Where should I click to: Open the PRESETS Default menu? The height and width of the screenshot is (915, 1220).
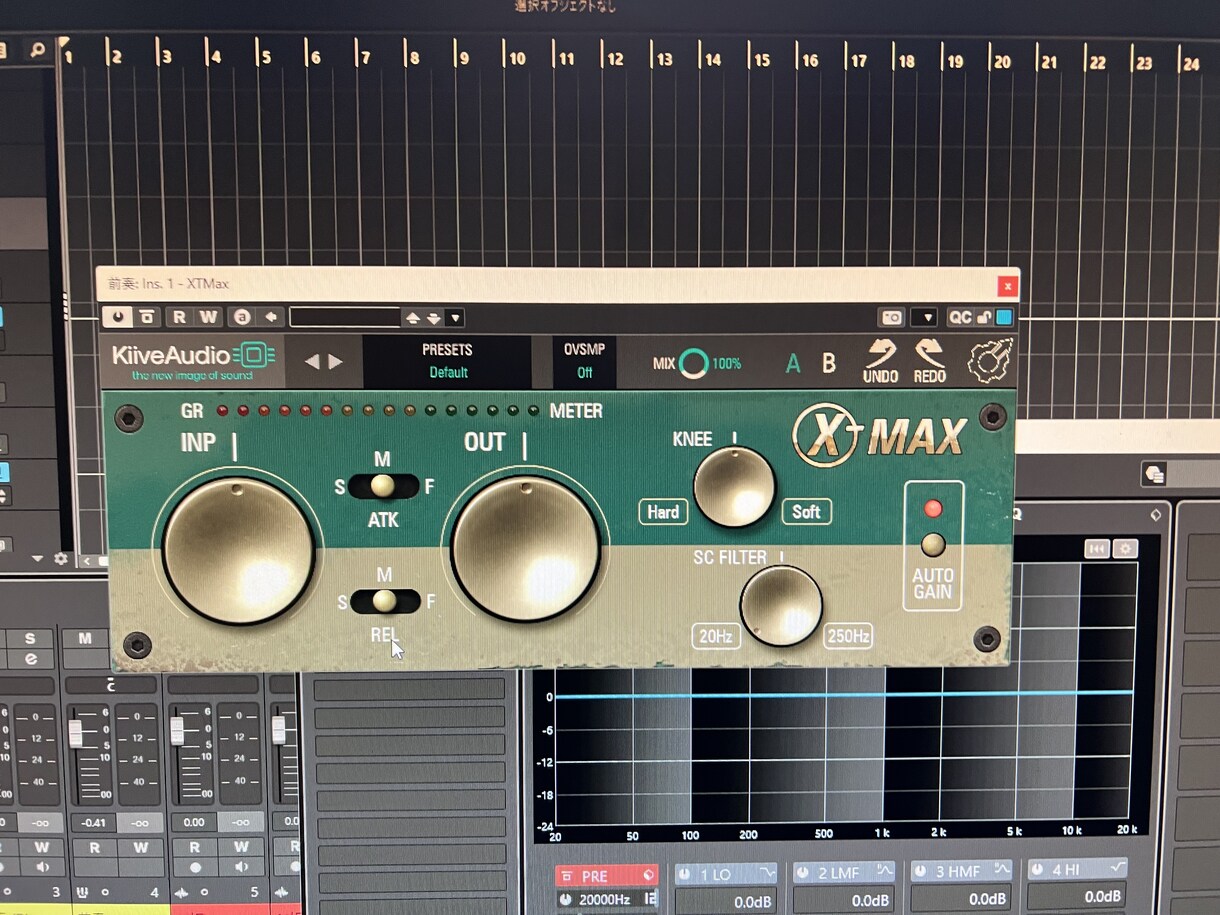click(x=447, y=361)
